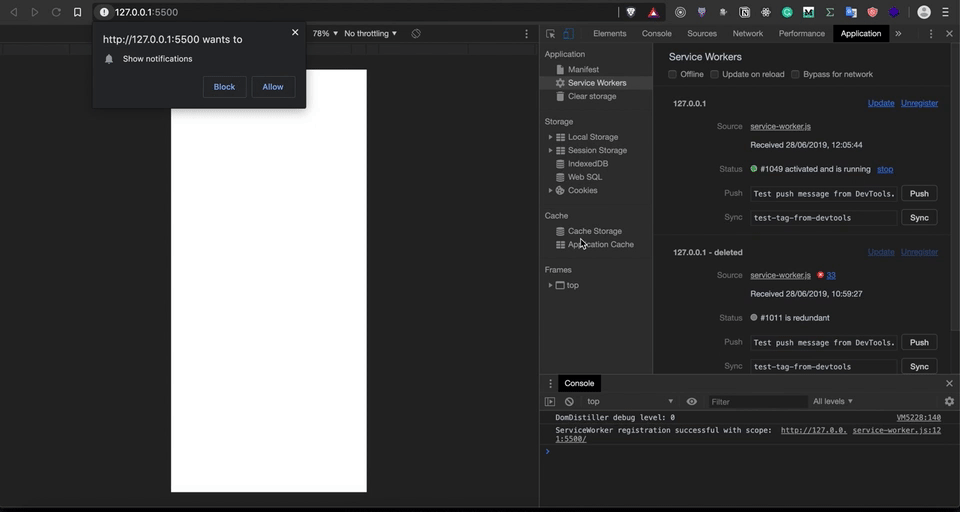Click Update link for active 127.0.0.1 worker
Viewport: 960px width, 512px height.
881,104
